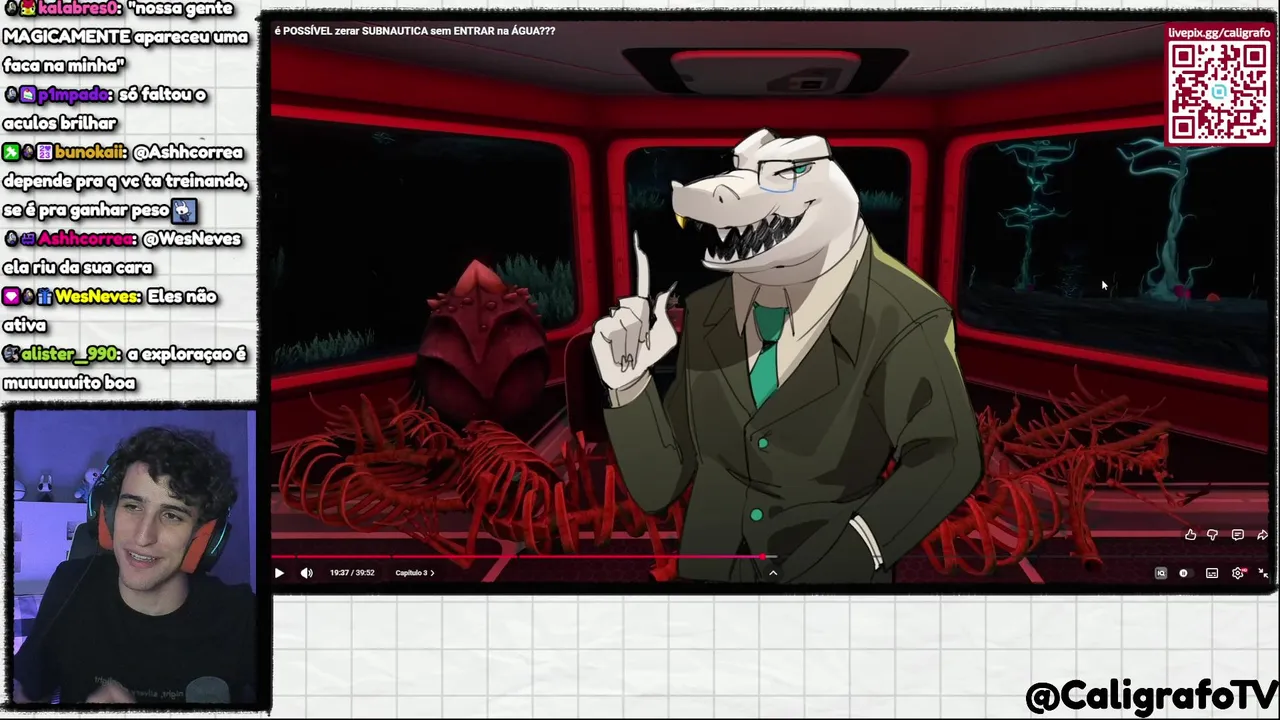Image resolution: width=1280 pixels, height=720 pixels.
Task: Play the paused YouTube video
Action: click(279, 573)
